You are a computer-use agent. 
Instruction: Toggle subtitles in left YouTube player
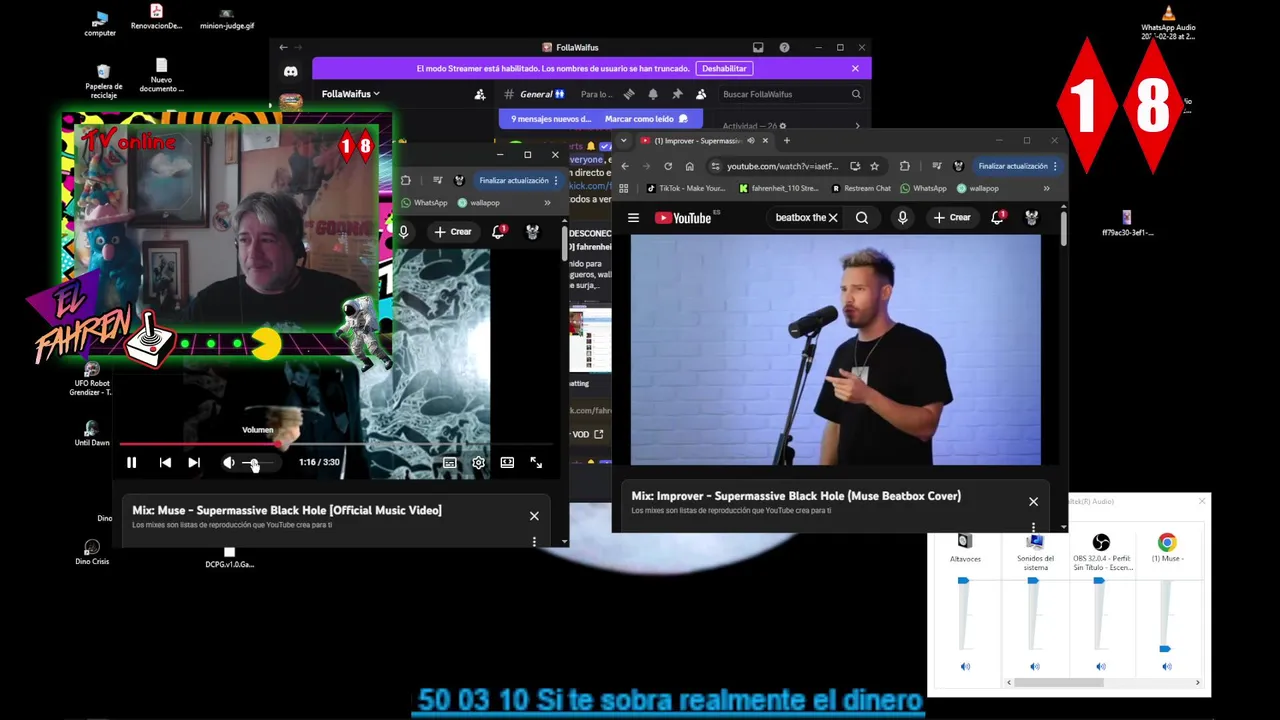[450, 462]
